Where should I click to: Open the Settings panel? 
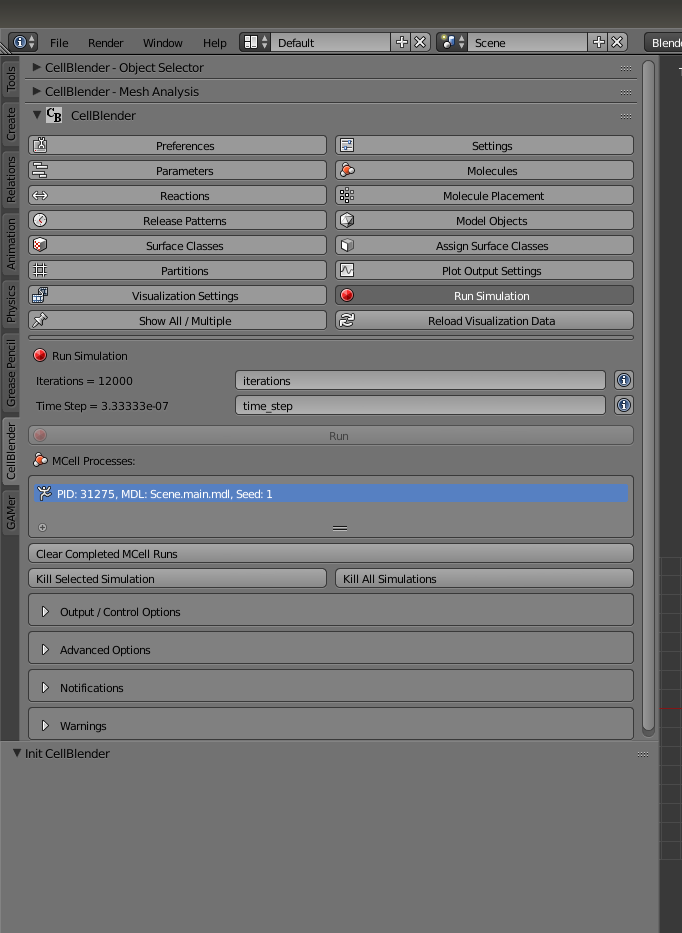pyautogui.click(x=484, y=145)
